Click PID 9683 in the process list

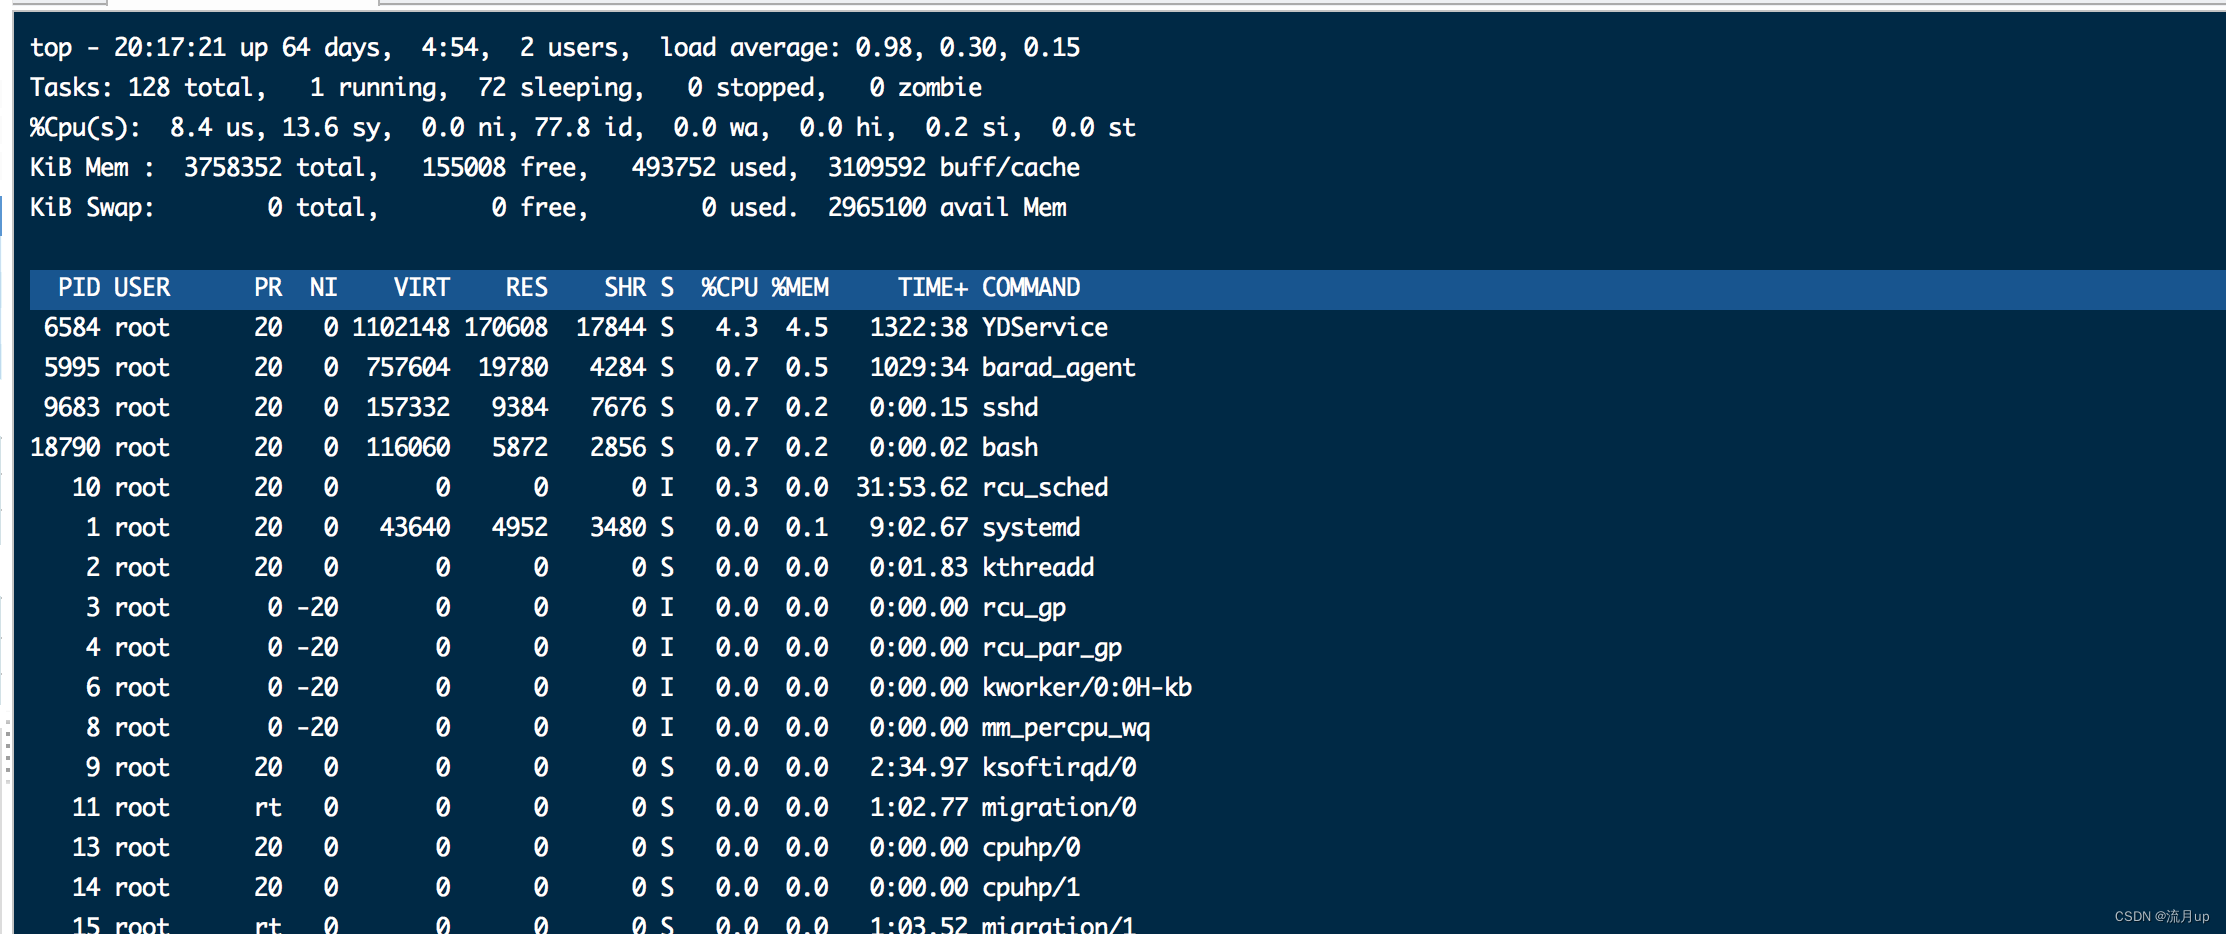72,408
